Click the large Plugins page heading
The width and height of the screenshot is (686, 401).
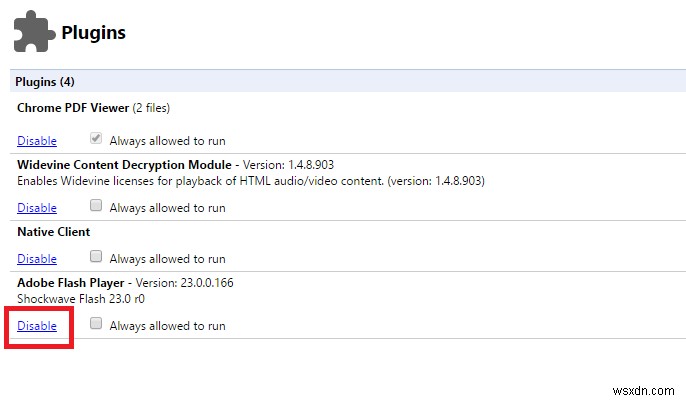(93, 33)
